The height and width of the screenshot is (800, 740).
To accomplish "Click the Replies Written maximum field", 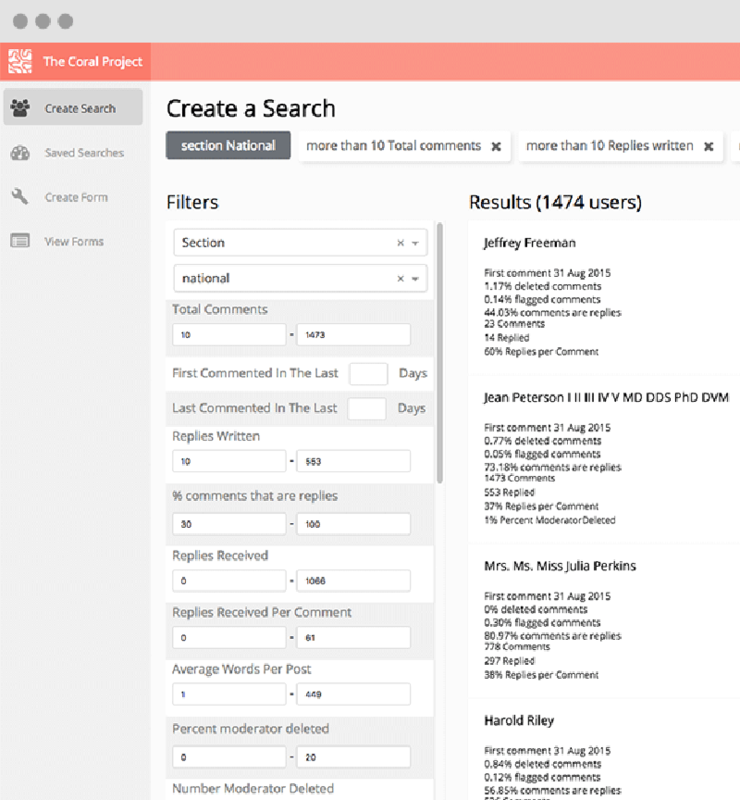I will (353, 461).
